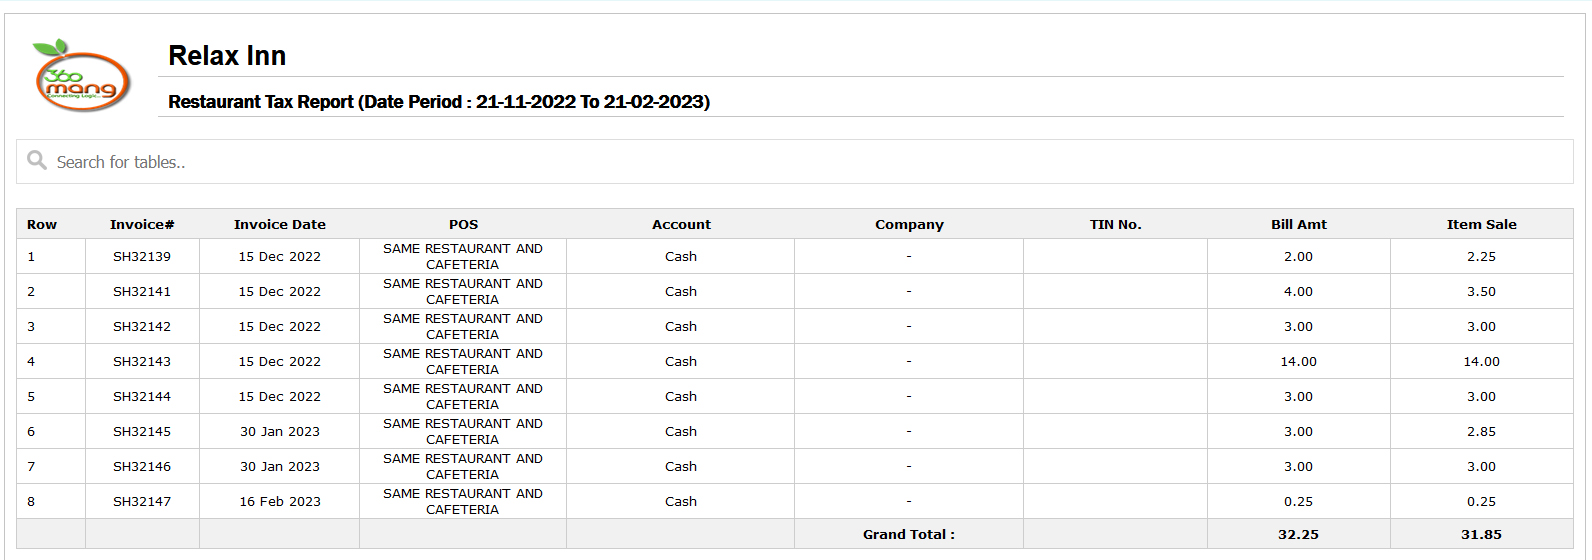1592x560 pixels.
Task: Click the Account column header
Action: [x=681, y=225]
